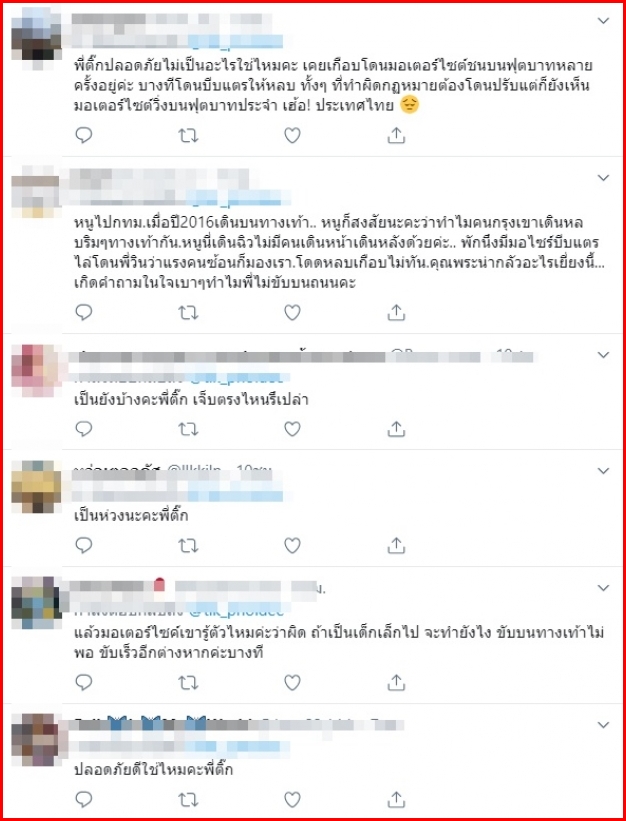This screenshot has height=821, width=626.
Task: Retweet the tweet mentioning 2016 กทม.
Action: tap(188, 313)
